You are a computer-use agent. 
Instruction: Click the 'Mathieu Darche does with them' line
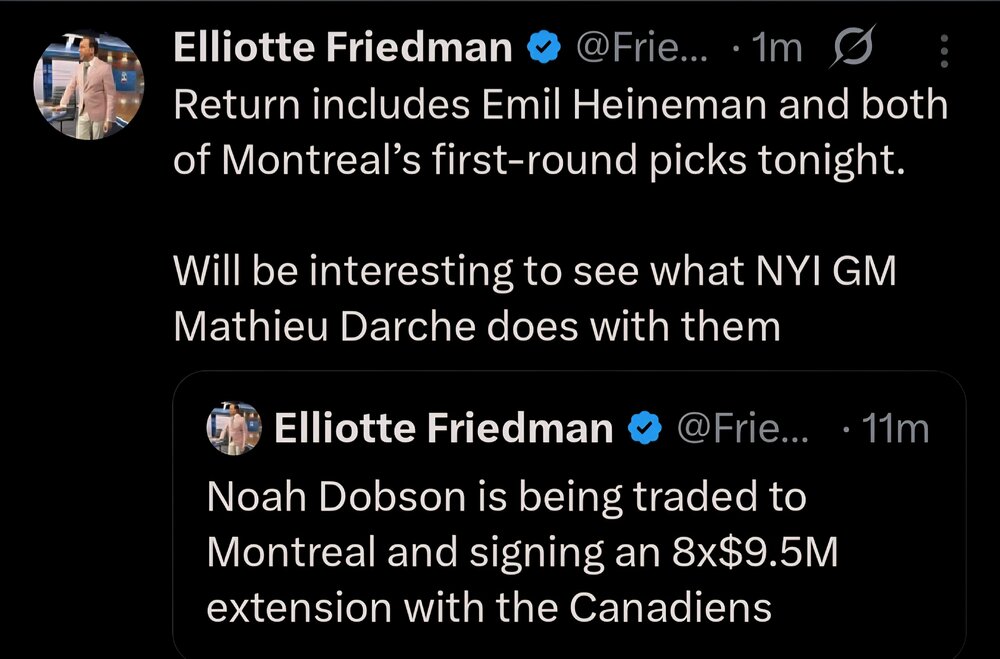476,327
